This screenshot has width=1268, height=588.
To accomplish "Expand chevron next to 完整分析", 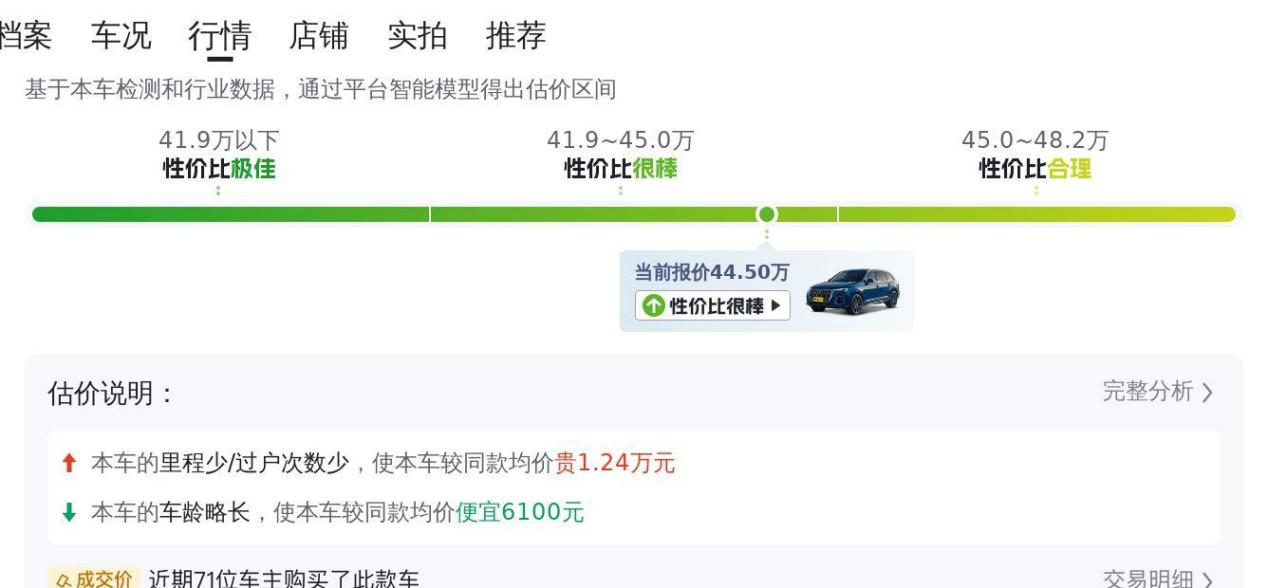I will coord(1207,392).
